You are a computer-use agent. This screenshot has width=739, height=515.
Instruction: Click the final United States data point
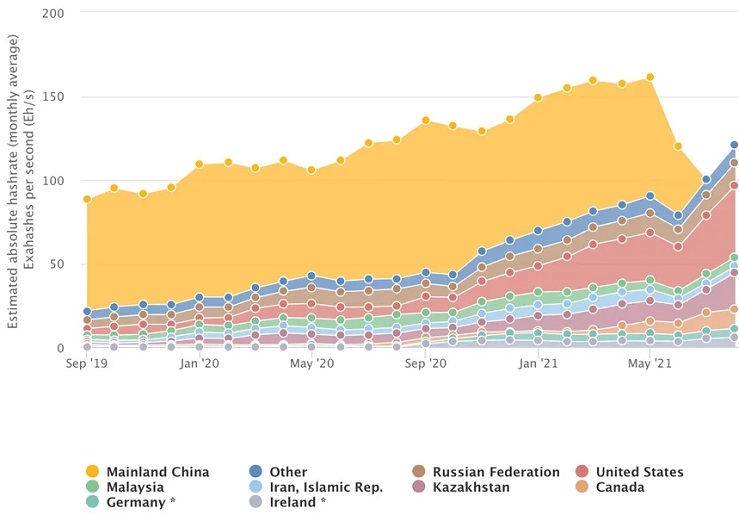click(x=734, y=185)
